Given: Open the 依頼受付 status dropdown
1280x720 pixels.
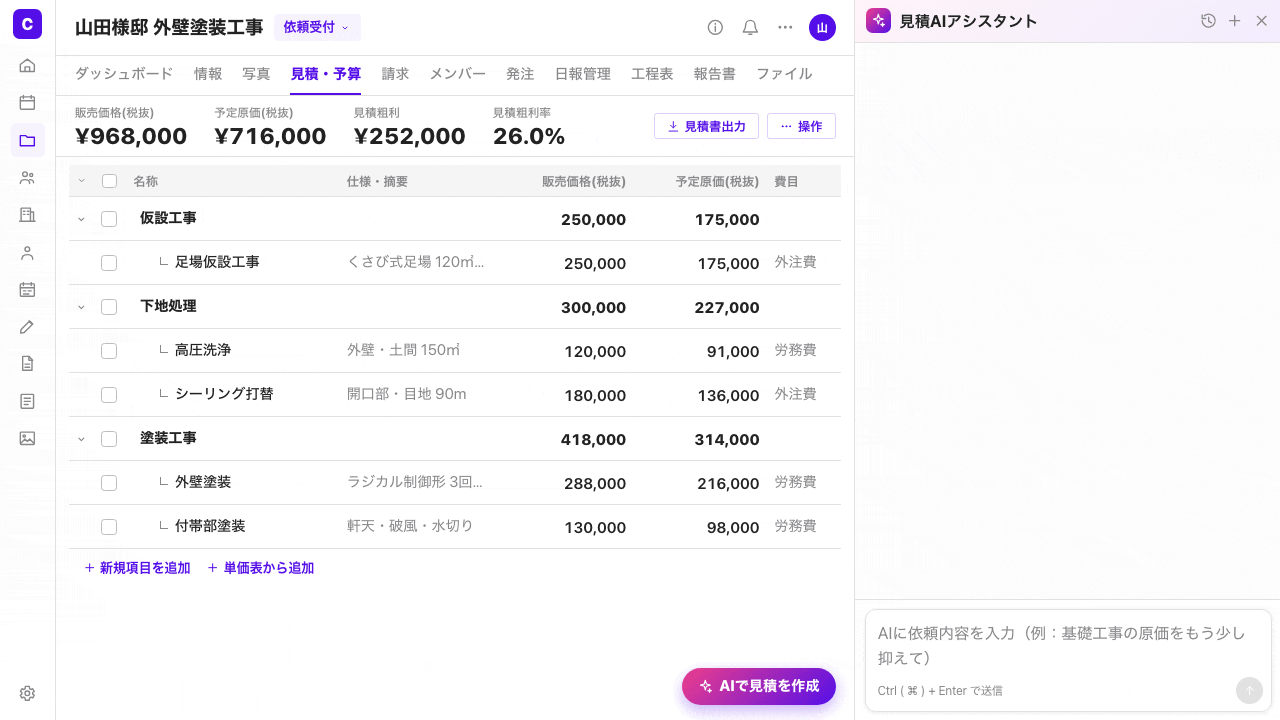Looking at the screenshot, I should [x=317, y=28].
